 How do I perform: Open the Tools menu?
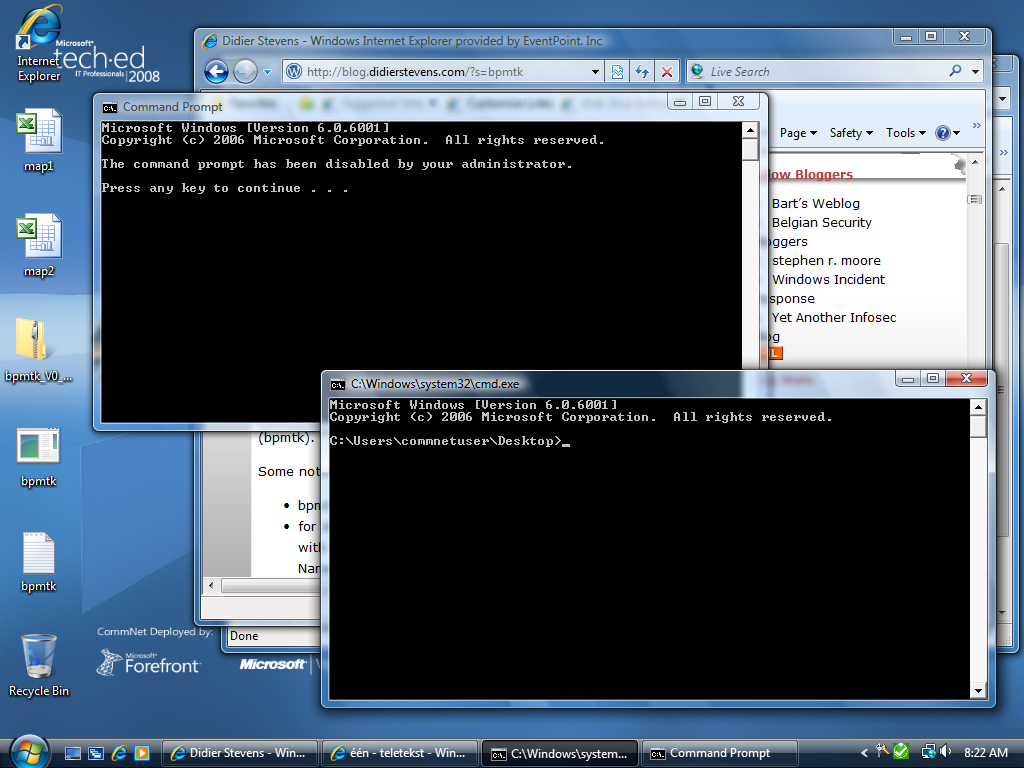[906, 133]
